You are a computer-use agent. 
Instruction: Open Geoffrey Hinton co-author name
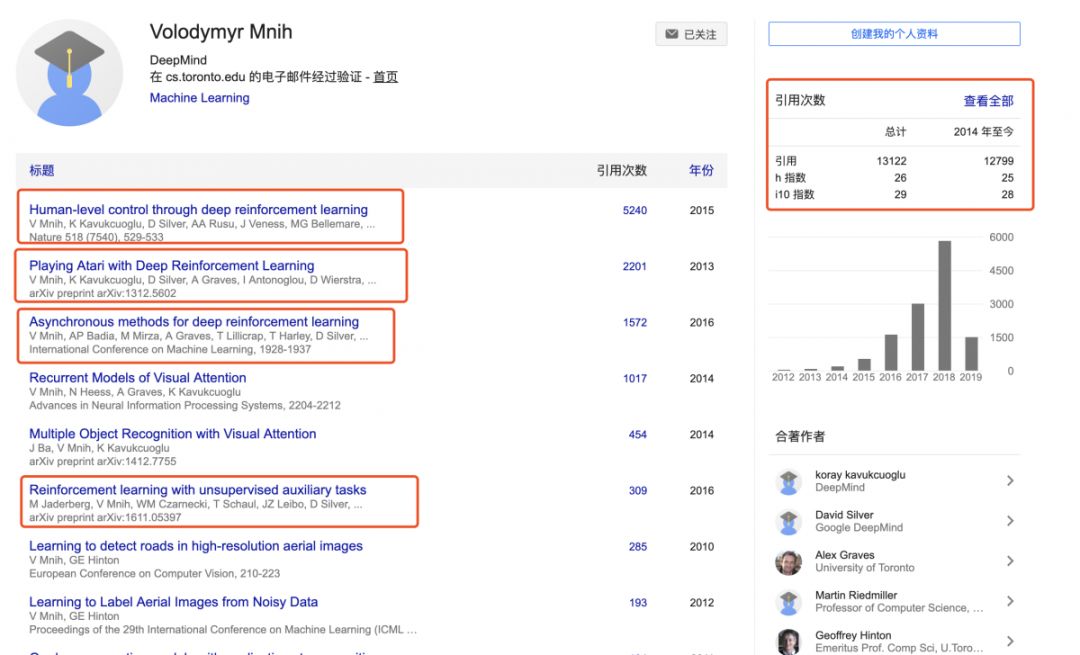pyautogui.click(x=853, y=635)
